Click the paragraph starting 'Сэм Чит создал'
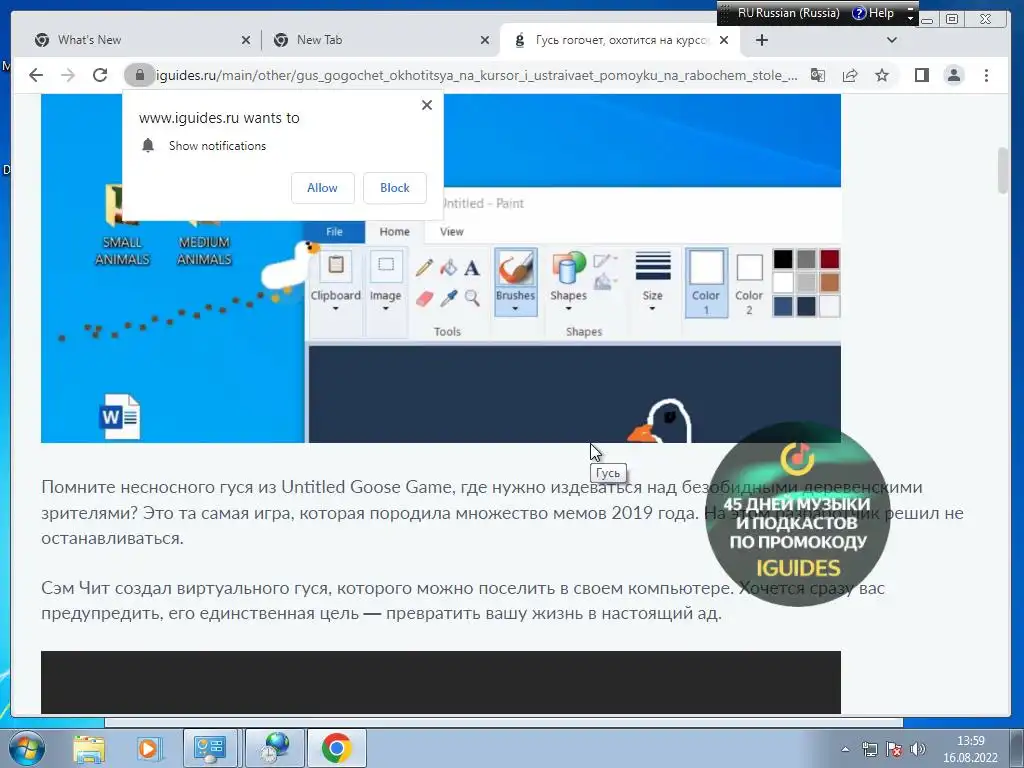This screenshot has width=1024, height=768. pos(463,601)
